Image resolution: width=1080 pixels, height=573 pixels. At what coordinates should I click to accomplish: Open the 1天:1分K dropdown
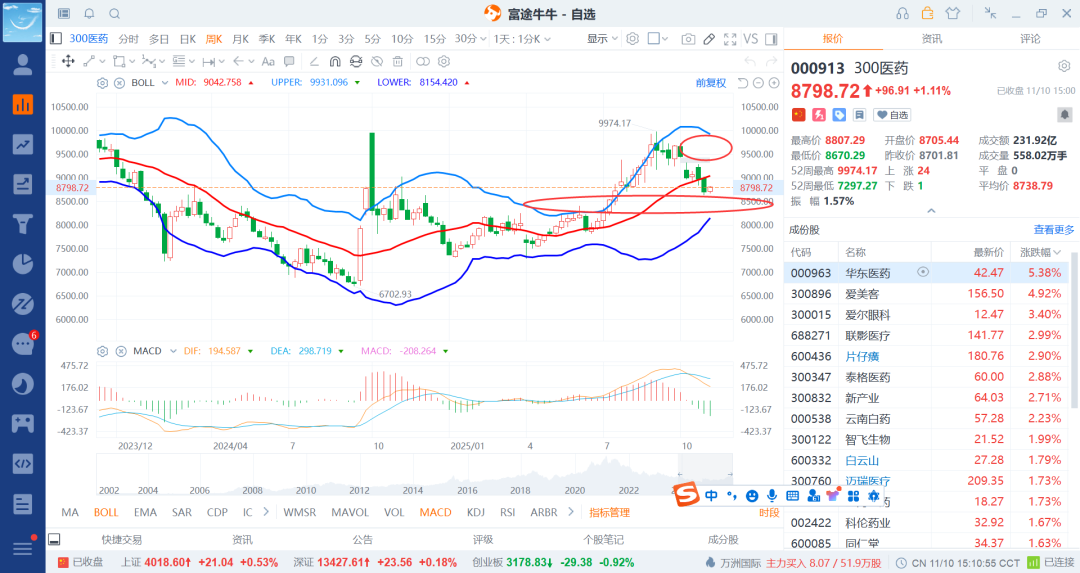coord(522,39)
